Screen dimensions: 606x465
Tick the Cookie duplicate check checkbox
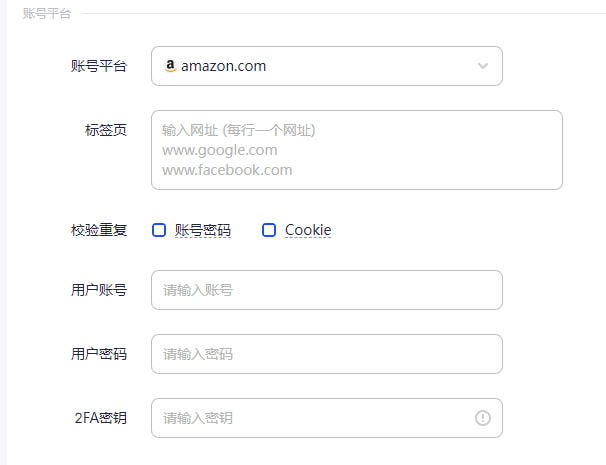269,230
